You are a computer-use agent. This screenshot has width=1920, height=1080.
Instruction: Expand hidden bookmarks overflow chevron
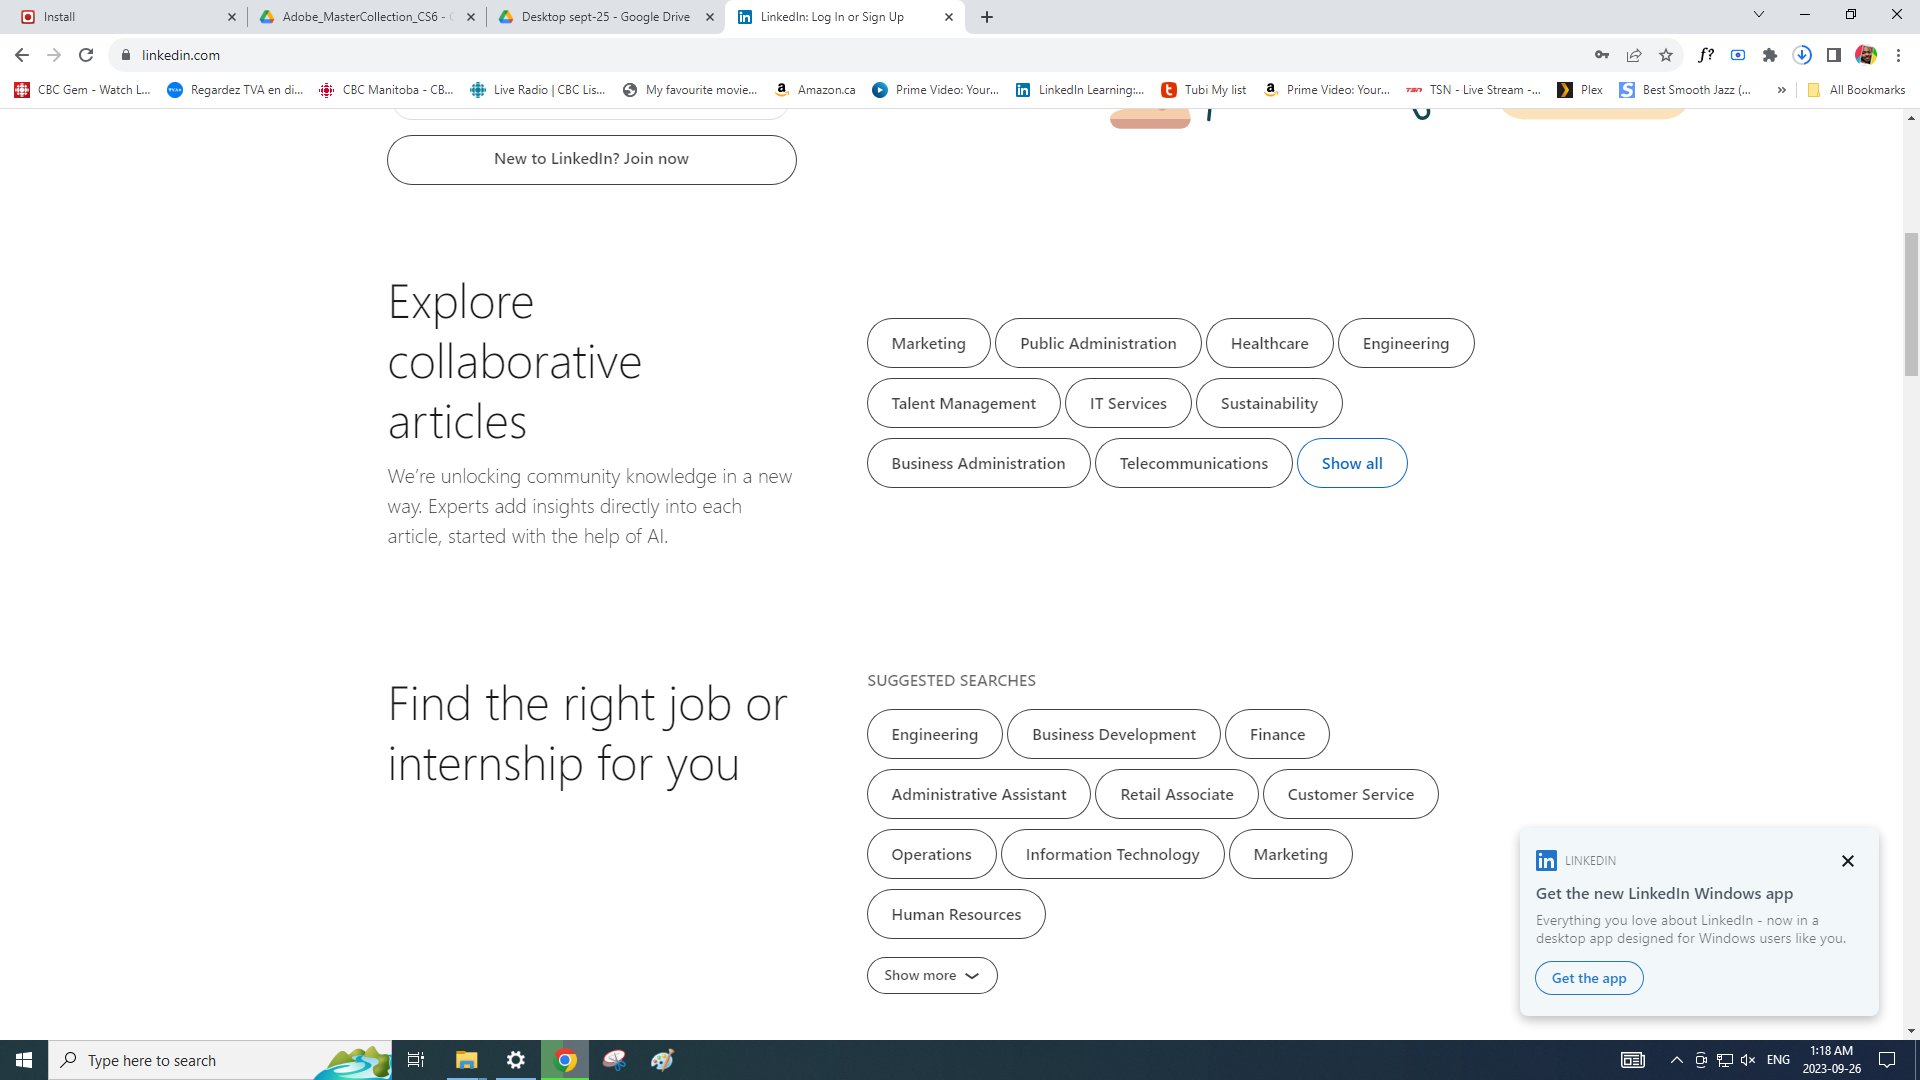tap(1781, 90)
